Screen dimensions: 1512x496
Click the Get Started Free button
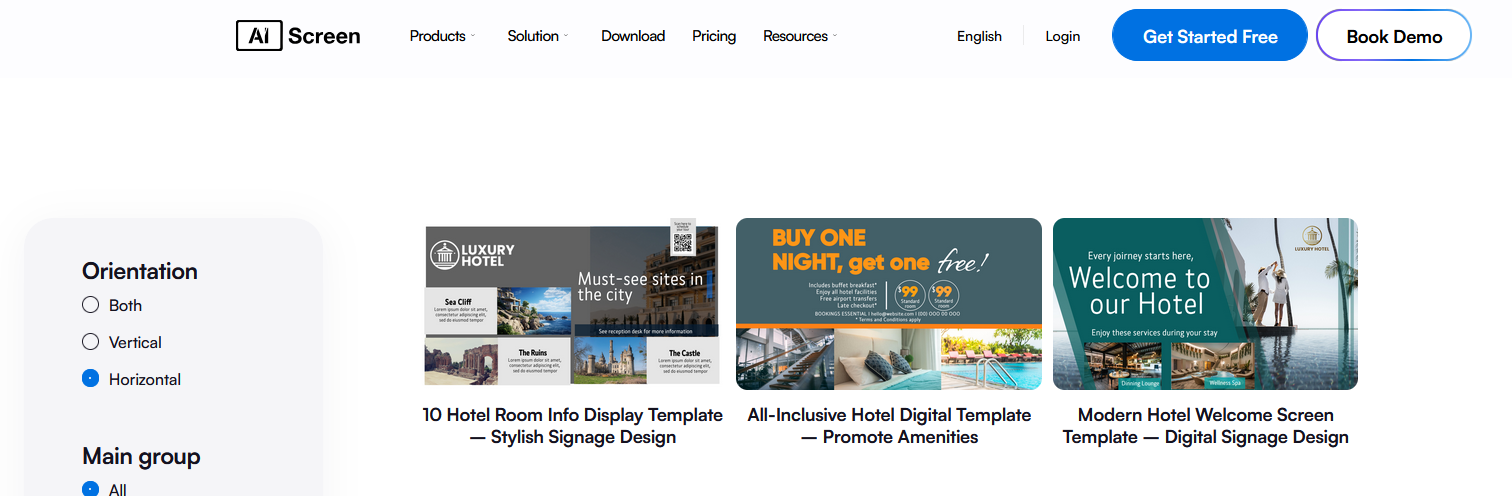(x=1210, y=36)
